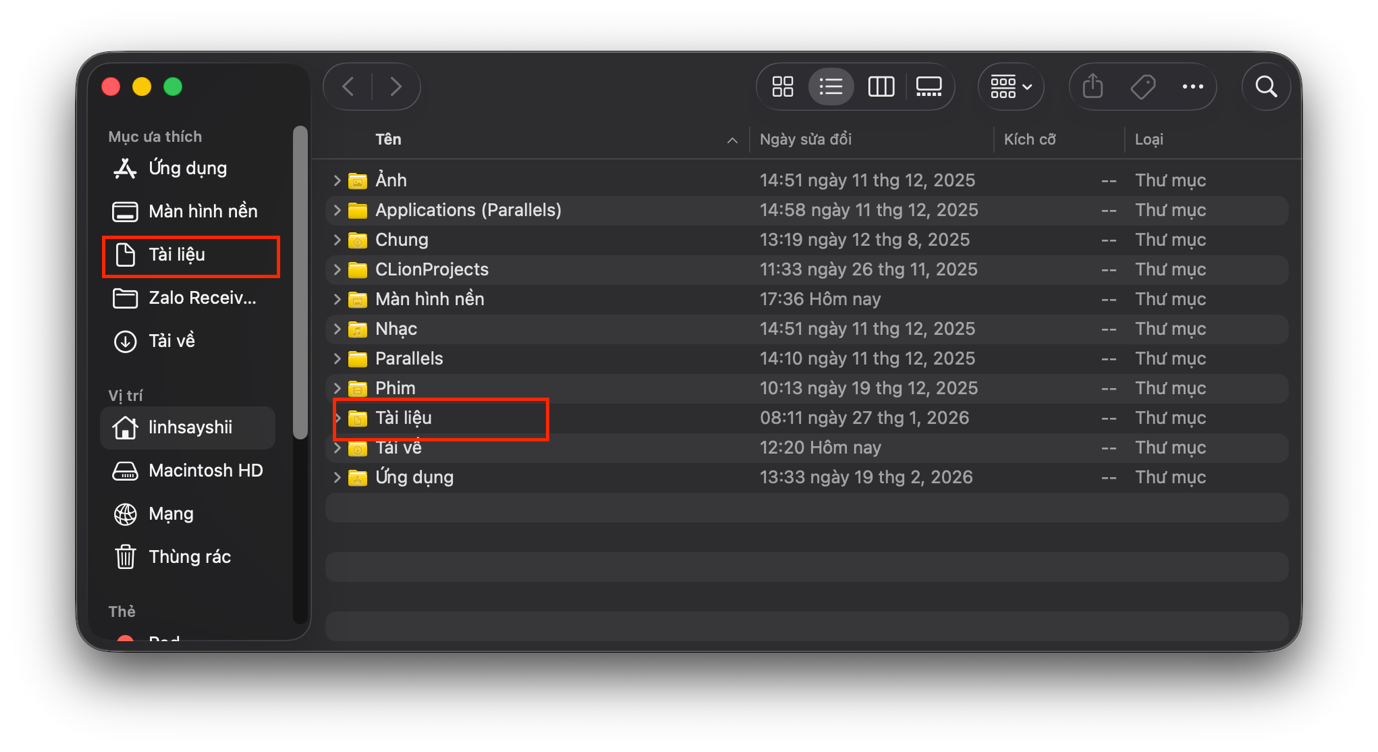Expand the Chung folder disclosure arrow
This screenshot has height=752, width=1378.
337,240
